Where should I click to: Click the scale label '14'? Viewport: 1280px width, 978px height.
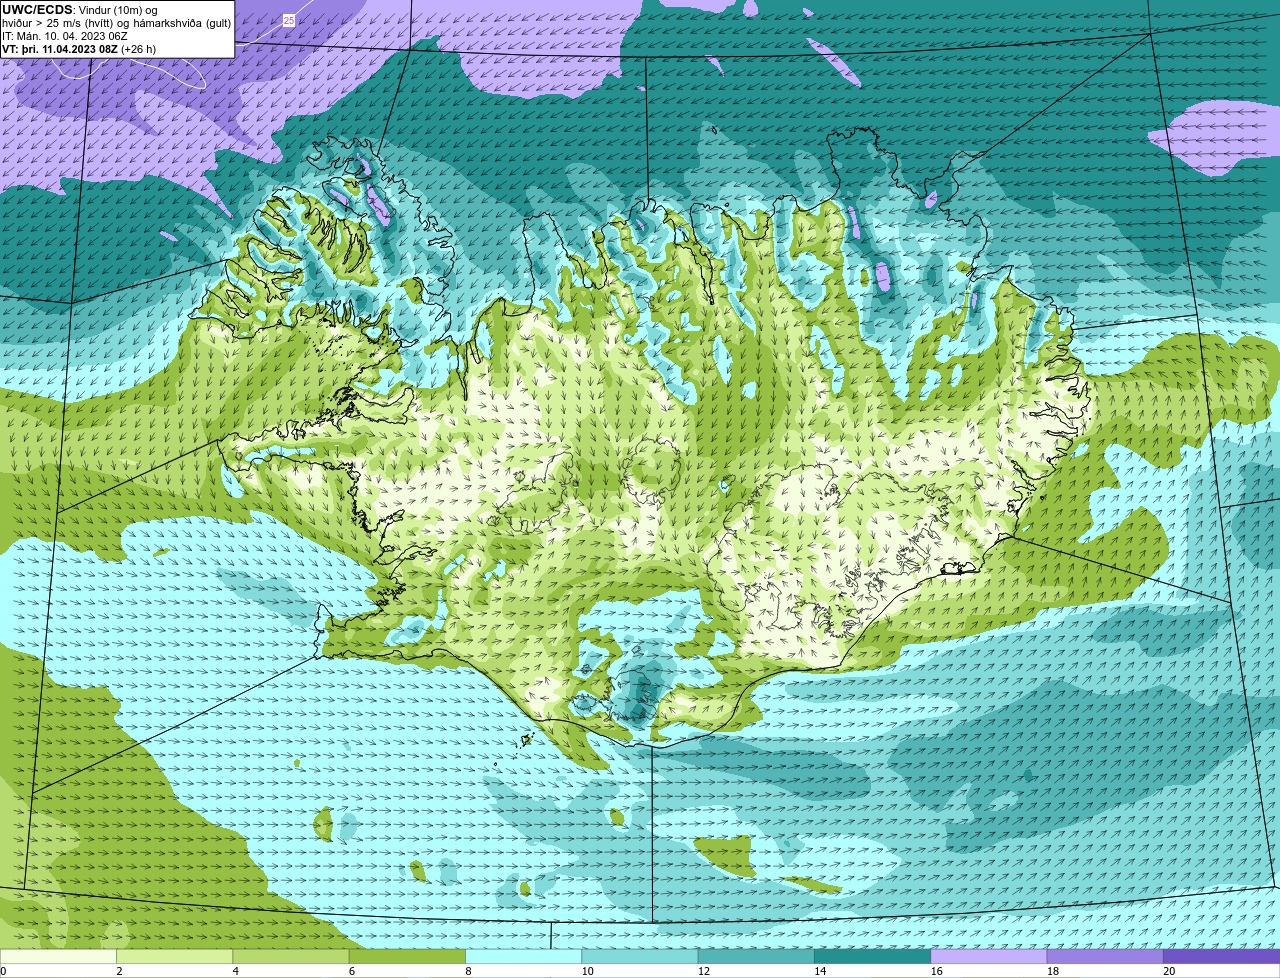[x=820, y=971]
